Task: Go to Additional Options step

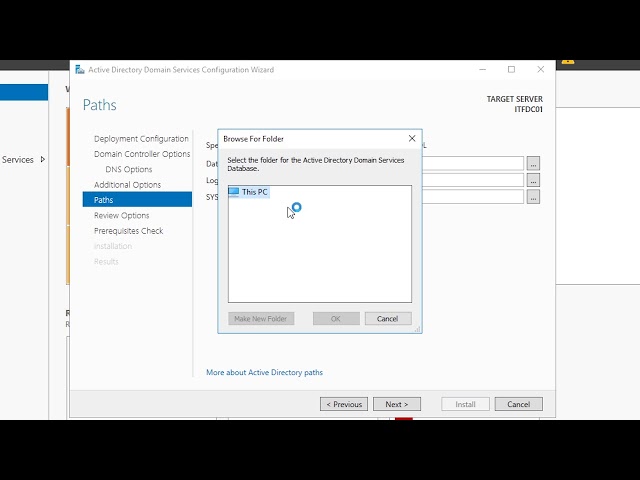Action: pyautogui.click(x=127, y=184)
